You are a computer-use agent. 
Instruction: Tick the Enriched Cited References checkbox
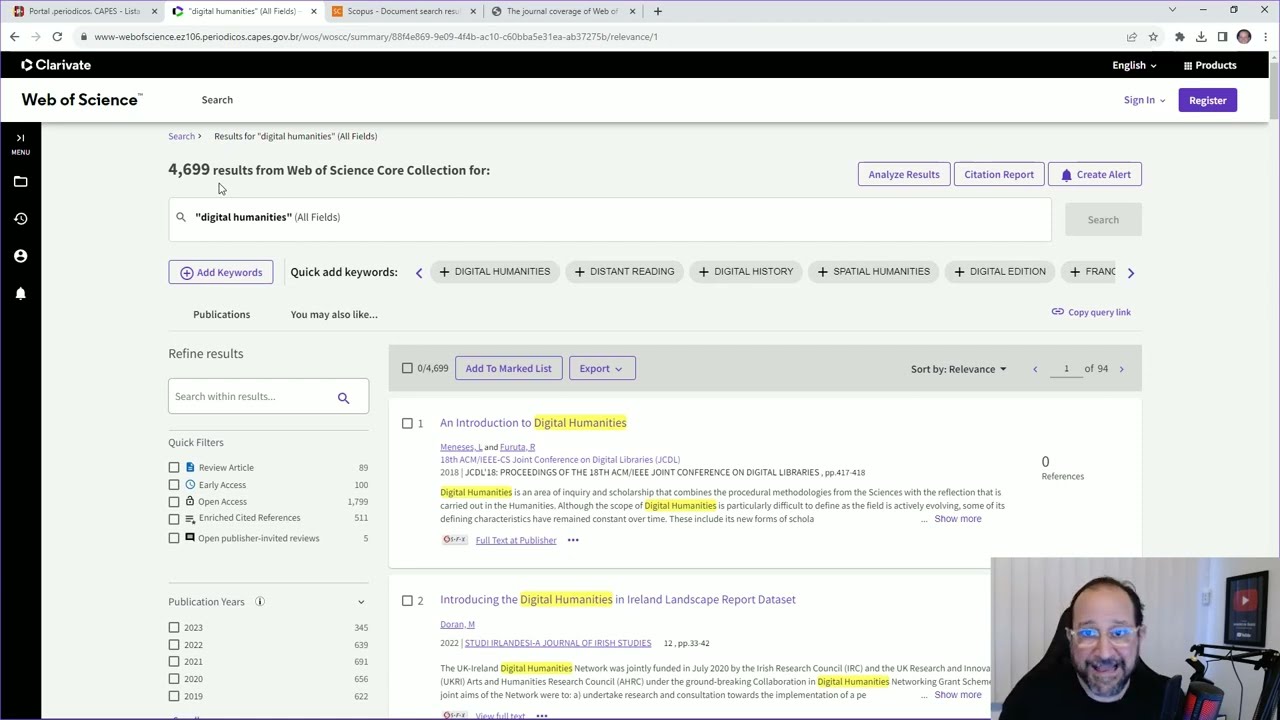coord(174,519)
